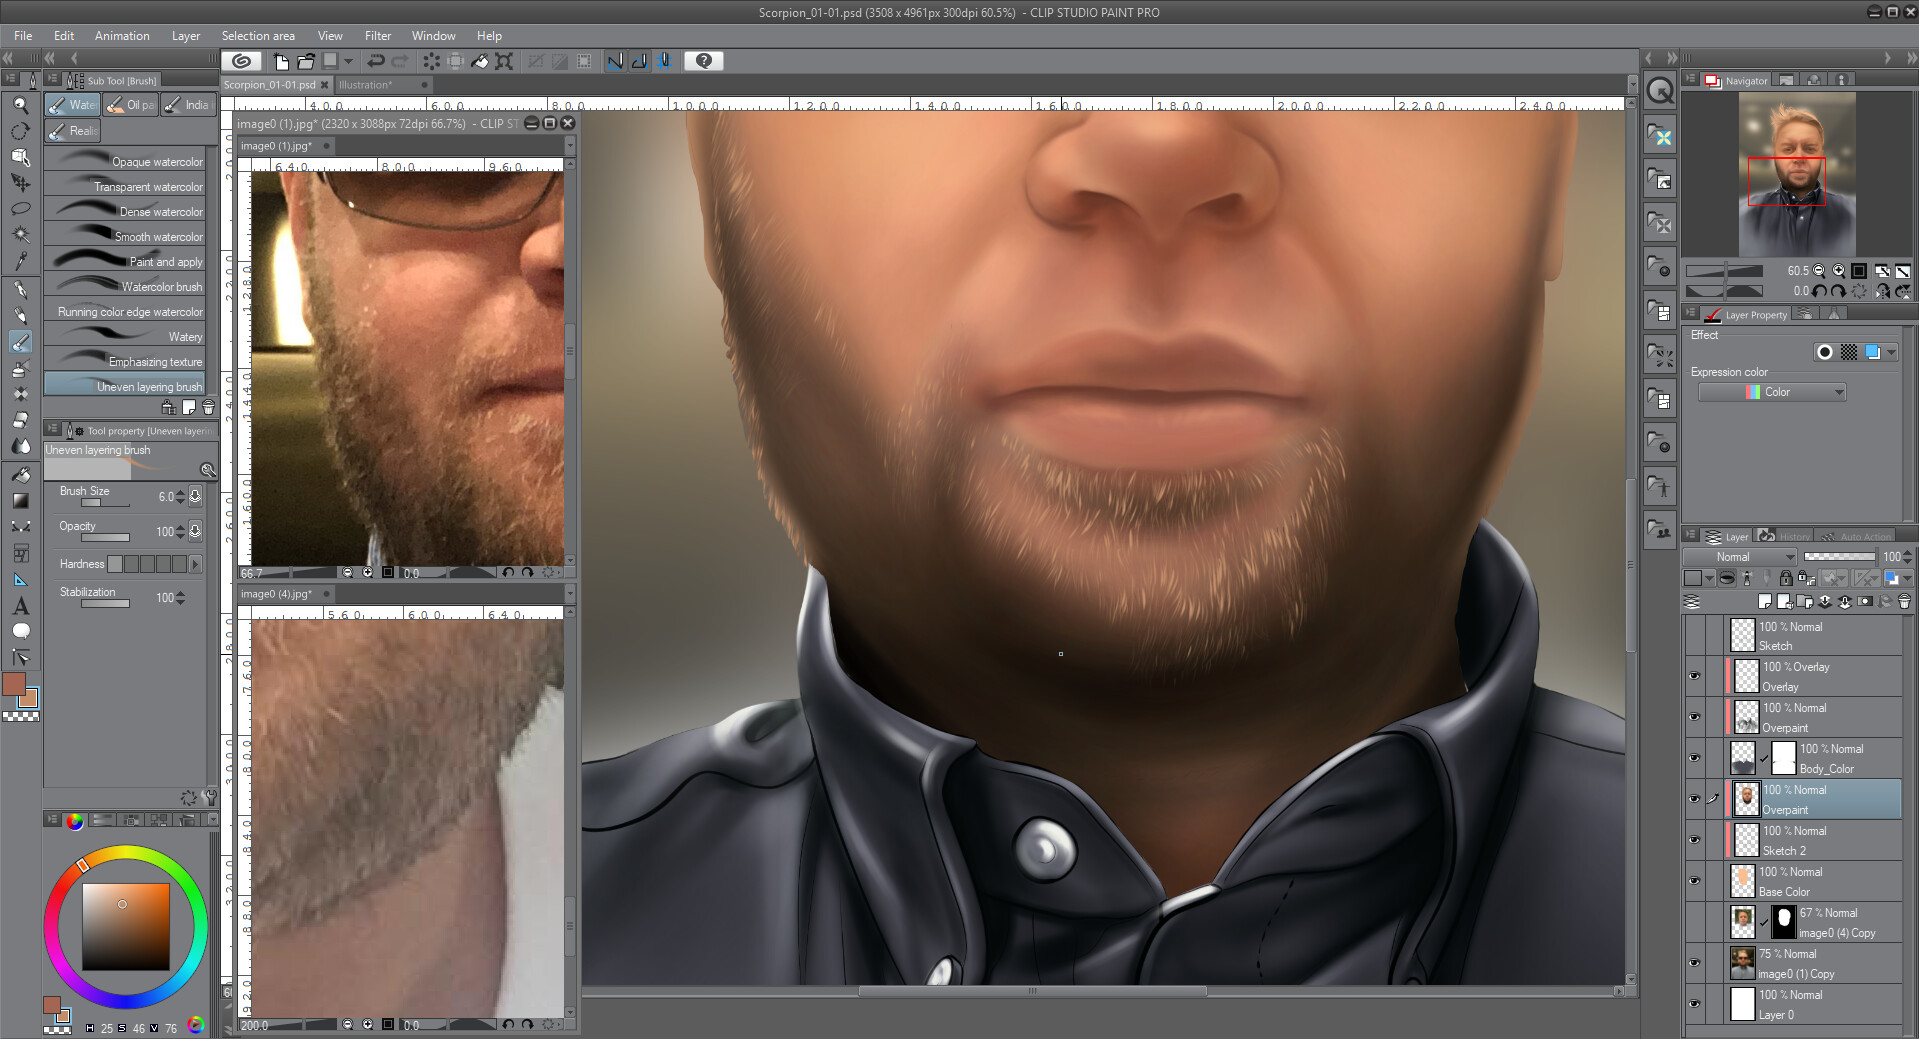Open the layer blending mode dropdown
The width and height of the screenshot is (1919, 1039).
[1740, 557]
